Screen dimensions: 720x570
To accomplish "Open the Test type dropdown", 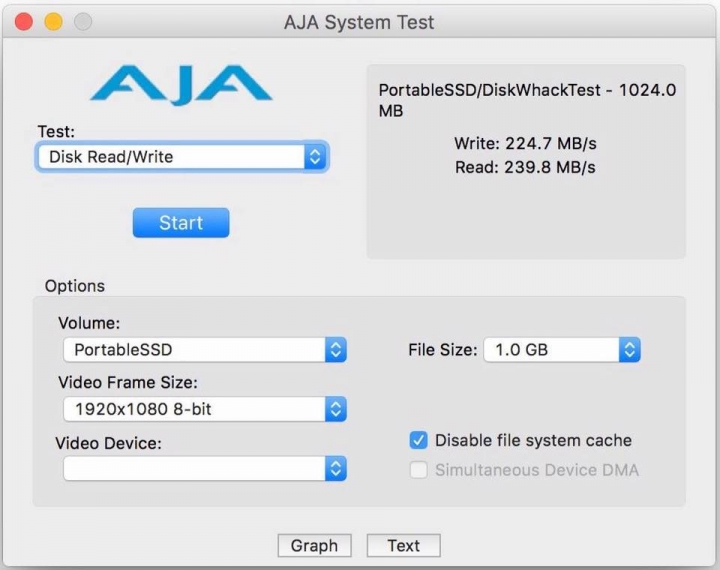I will 182,157.
